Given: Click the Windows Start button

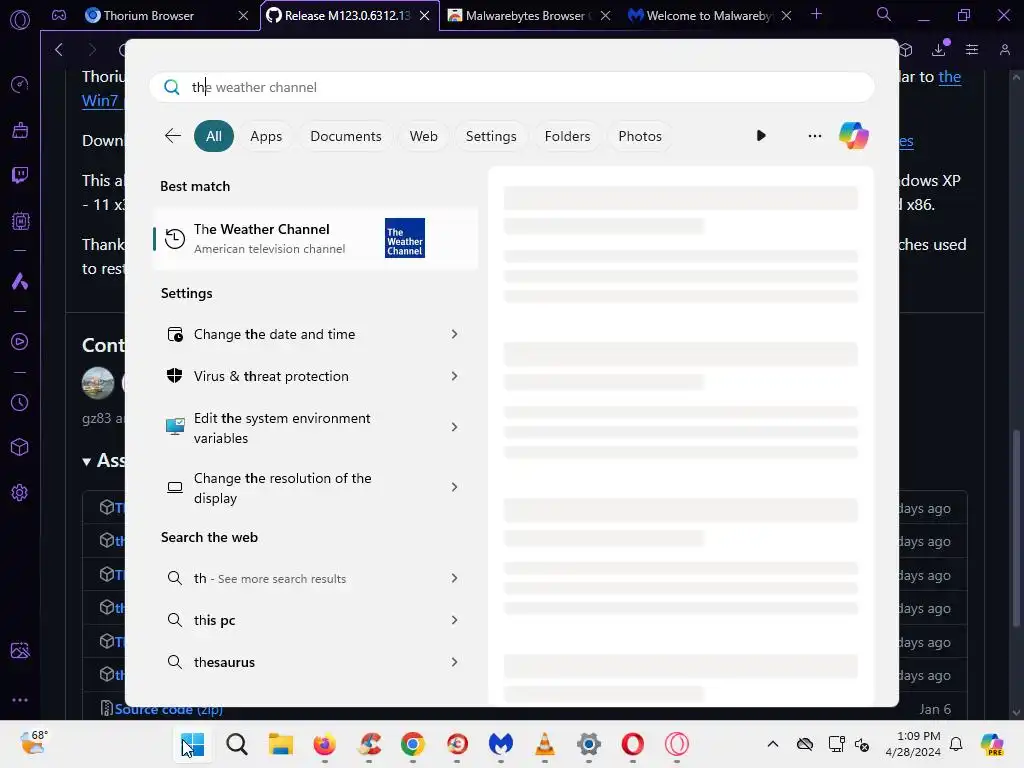Looking at the screenshot, I should (x=193, y=744).
